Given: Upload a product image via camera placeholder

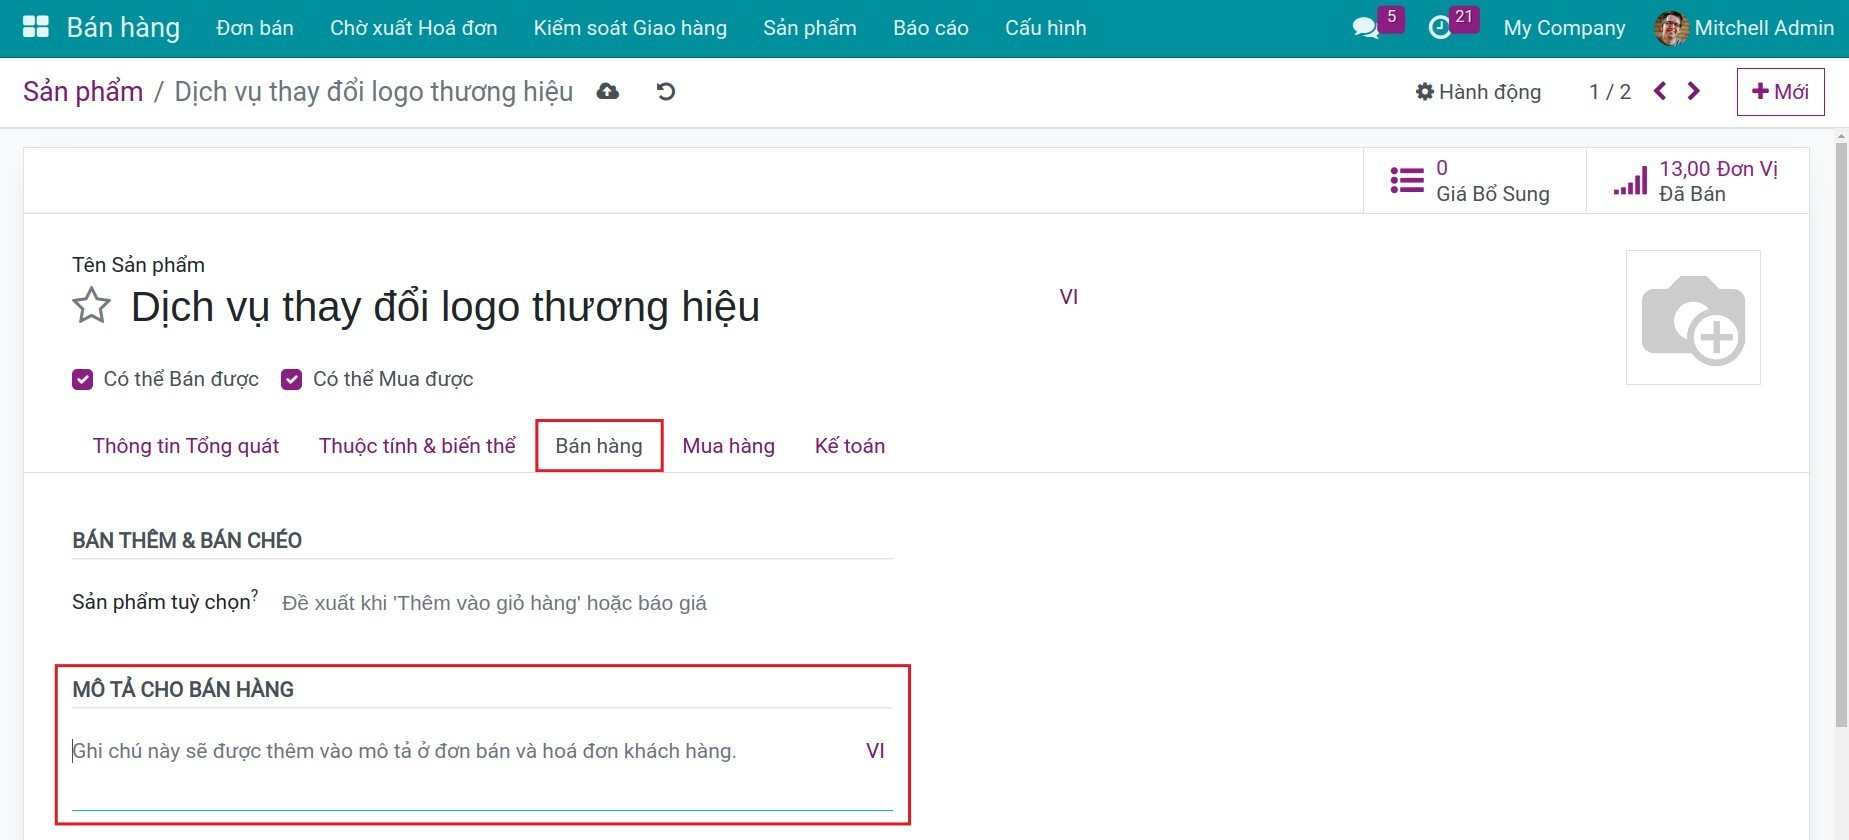Looking at the screenshot, I should click(x=1693, y=317).
